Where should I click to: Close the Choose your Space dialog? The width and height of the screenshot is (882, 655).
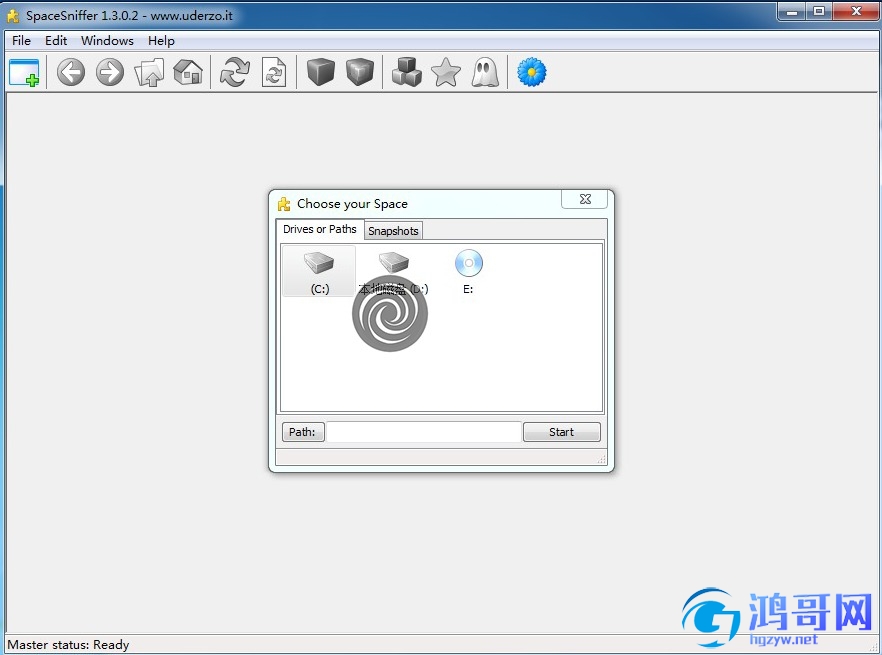pyautogui.click(x=585, y=199)
